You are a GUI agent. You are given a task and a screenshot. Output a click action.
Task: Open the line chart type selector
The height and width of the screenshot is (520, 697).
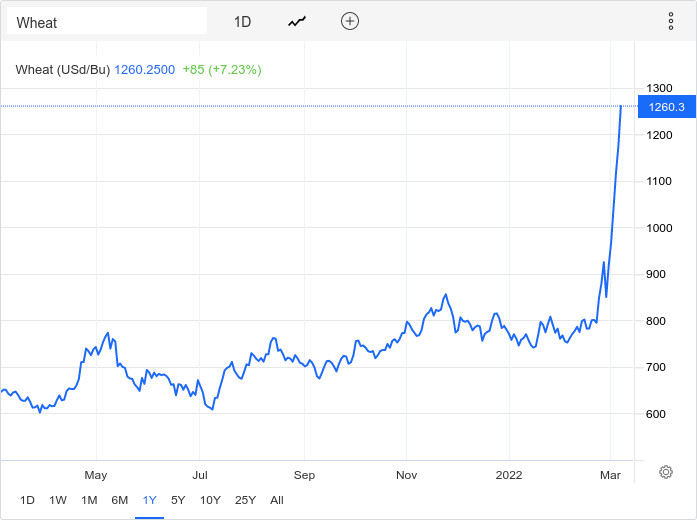tap(297, 21)
